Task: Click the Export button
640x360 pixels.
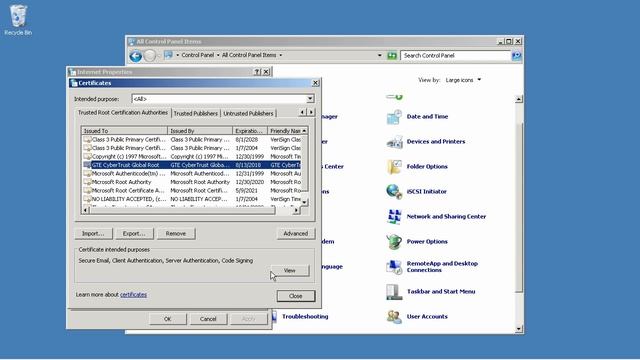Action: 134,234
